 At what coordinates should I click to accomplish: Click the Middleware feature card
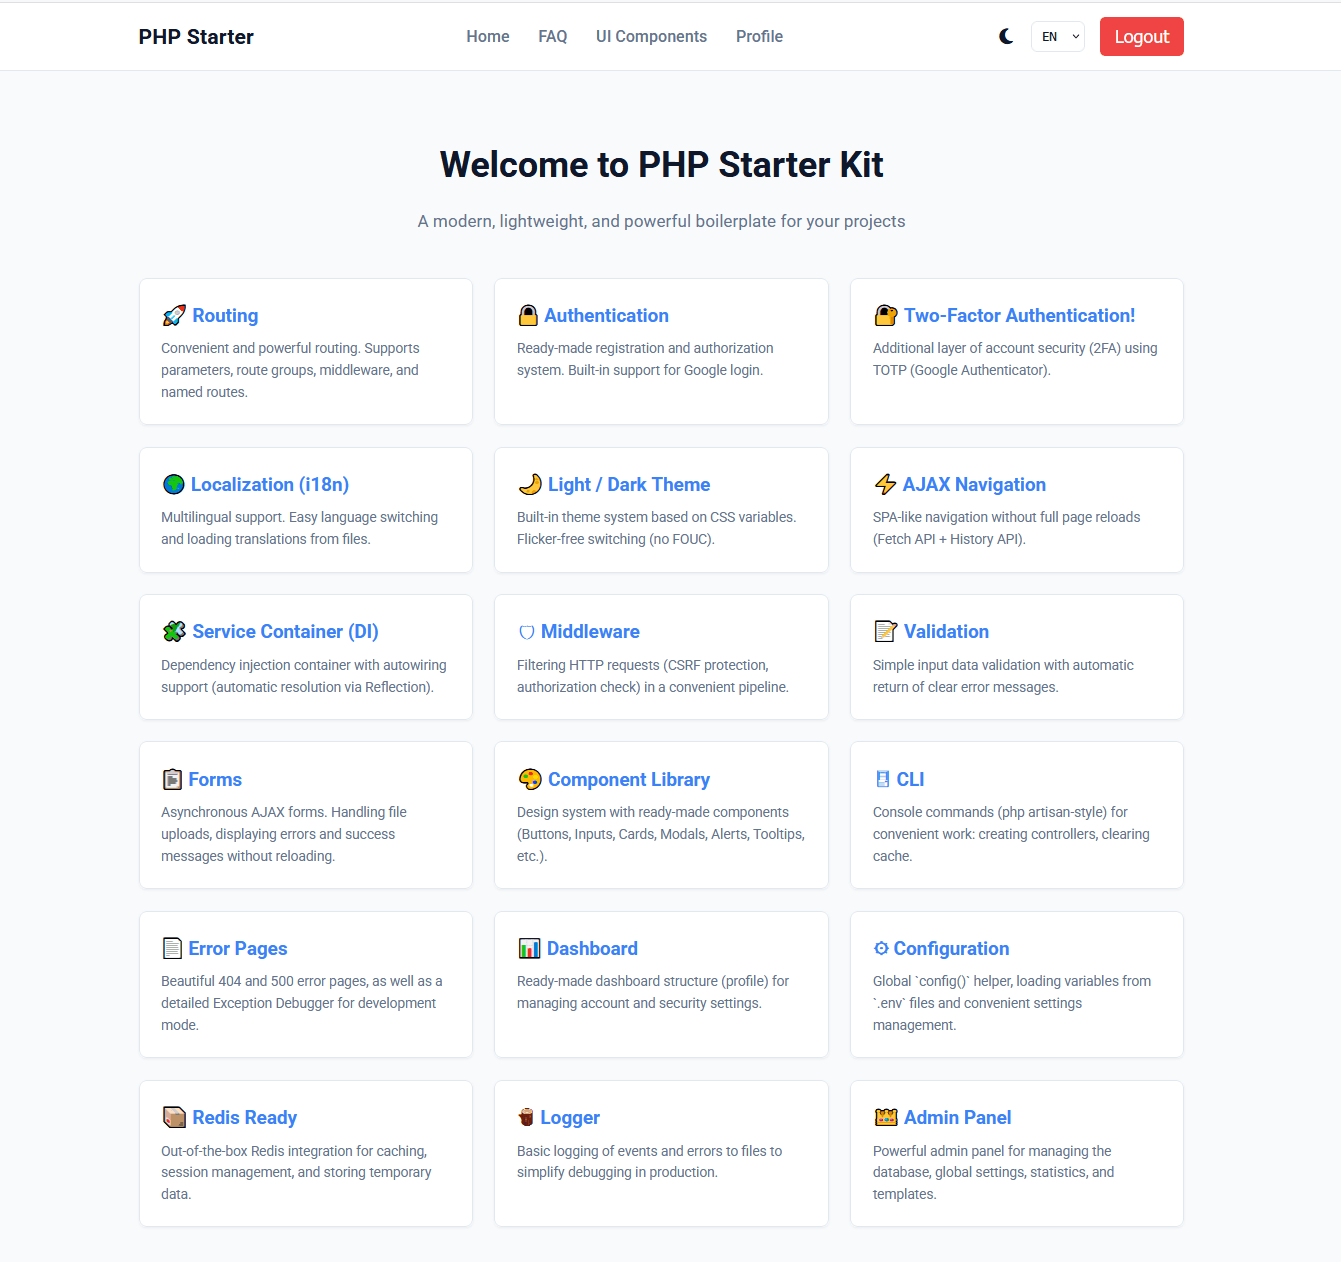(661, 657)
